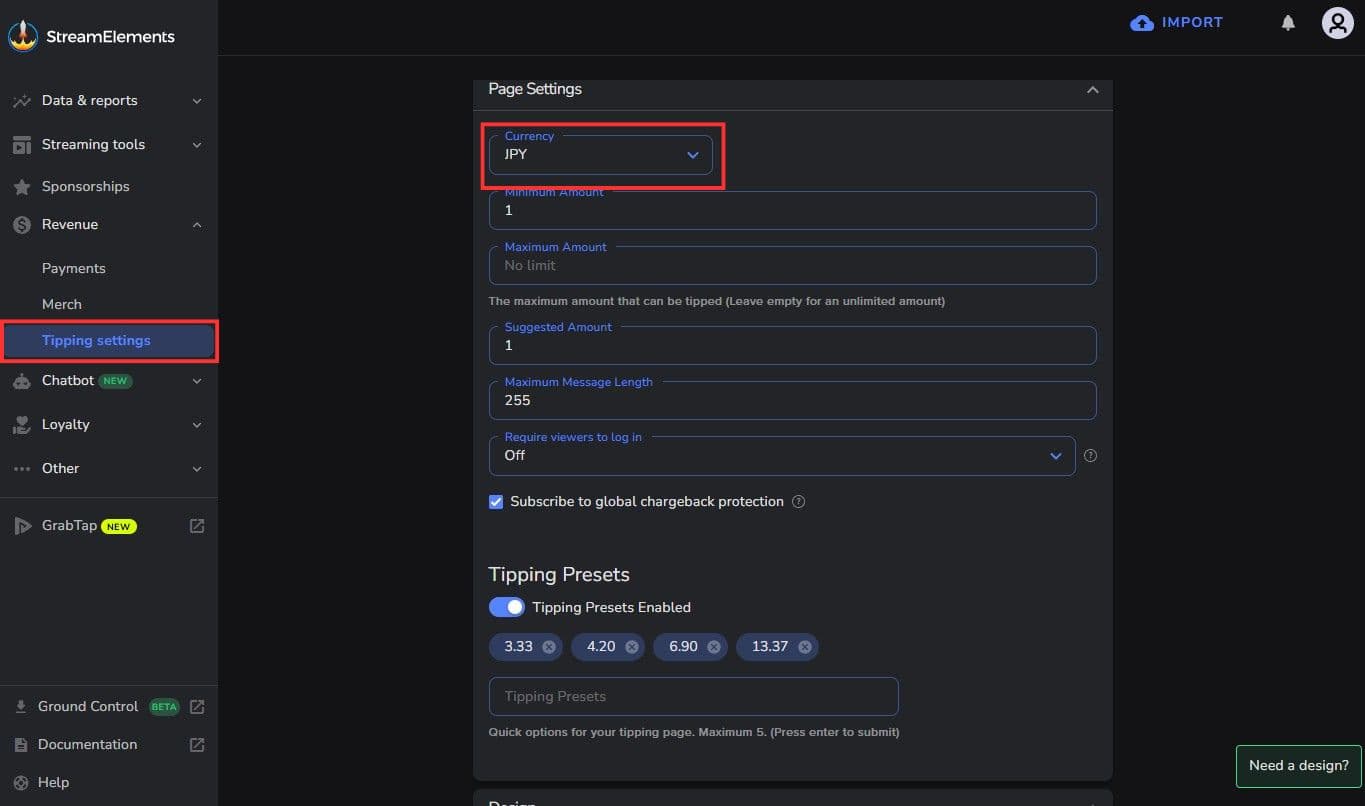Collapse the Page Settings section
Viewport: 1365px width, 806px height.
[1092, 90]
